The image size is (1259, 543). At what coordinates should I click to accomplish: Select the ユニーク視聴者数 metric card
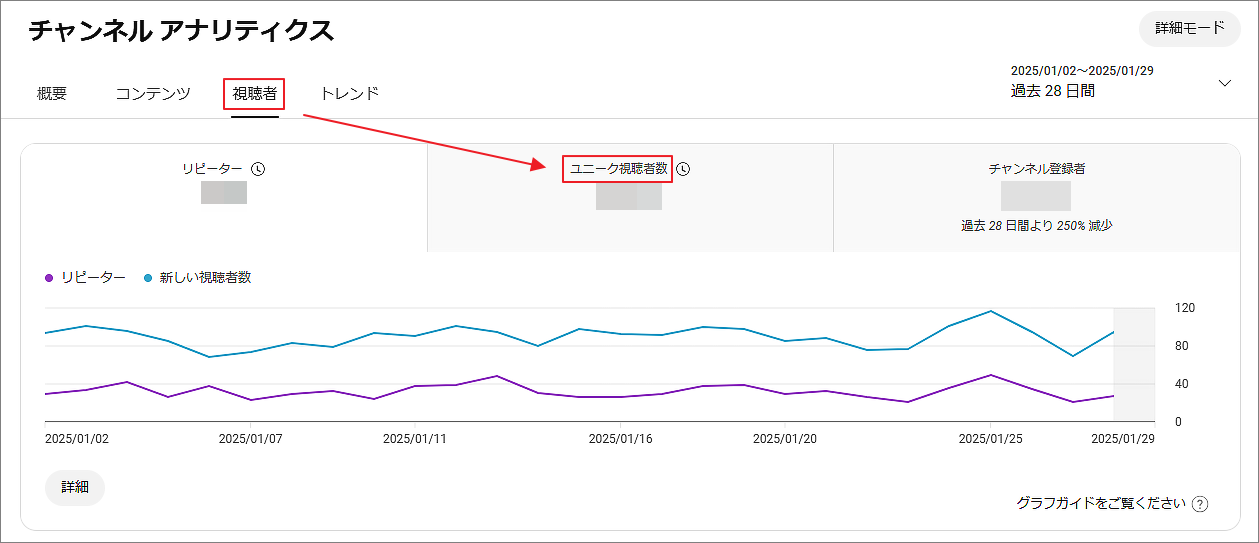tap(630, 198)
